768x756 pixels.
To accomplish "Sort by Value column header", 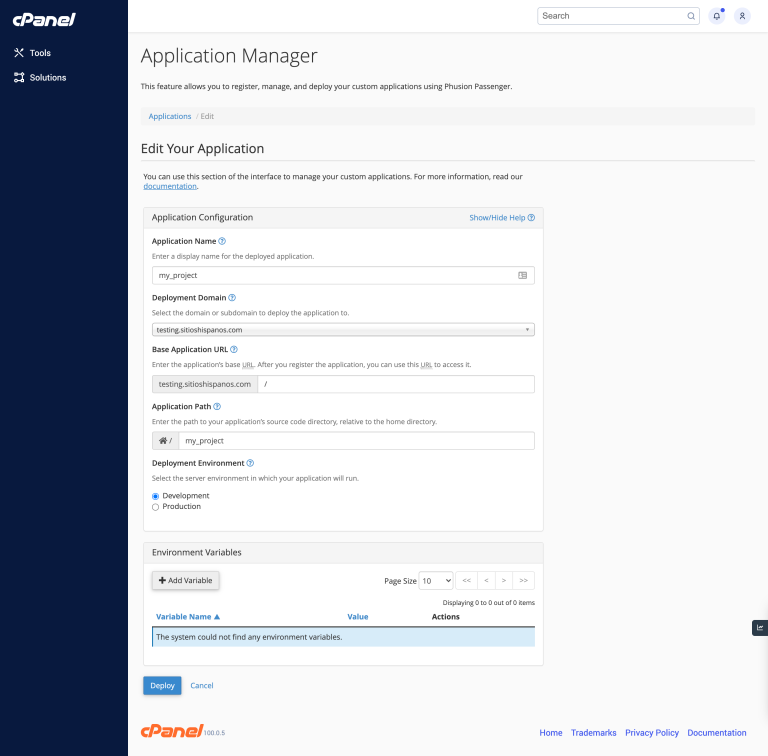I will point(358,616).
